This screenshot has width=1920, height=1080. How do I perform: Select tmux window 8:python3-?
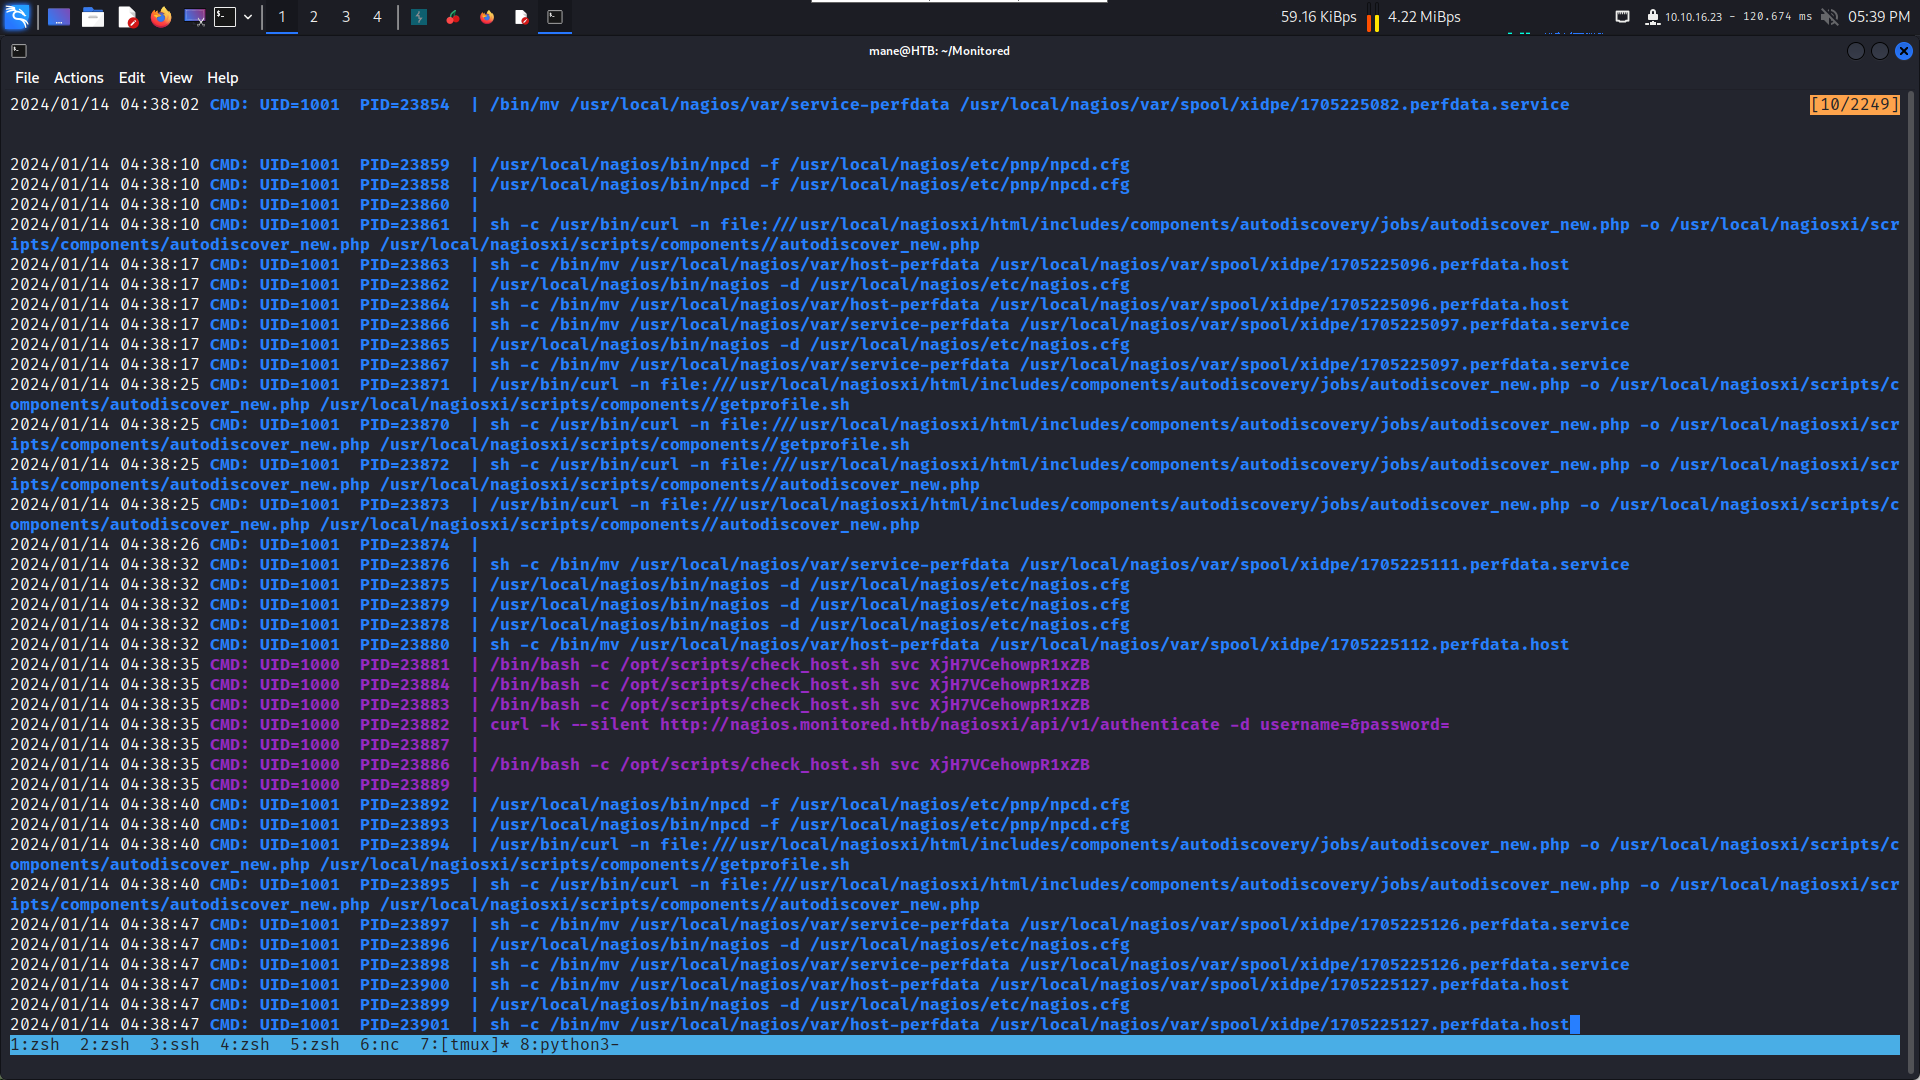570,1045
